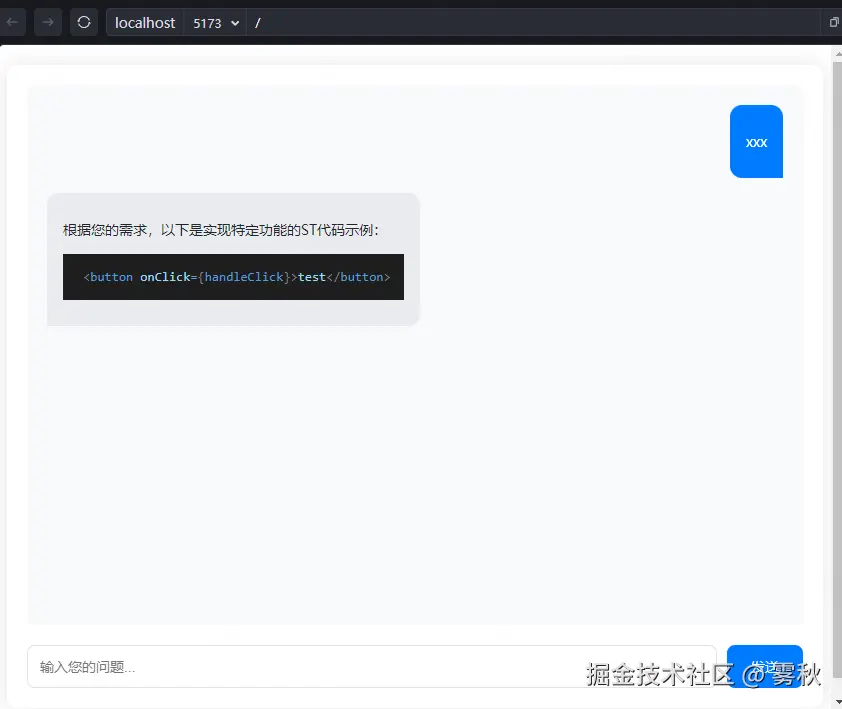The width and height of the screenshot is (842, 709).
Task: Click the copy page URL icon
Action: pyautogui.click(x=833, y=22)
